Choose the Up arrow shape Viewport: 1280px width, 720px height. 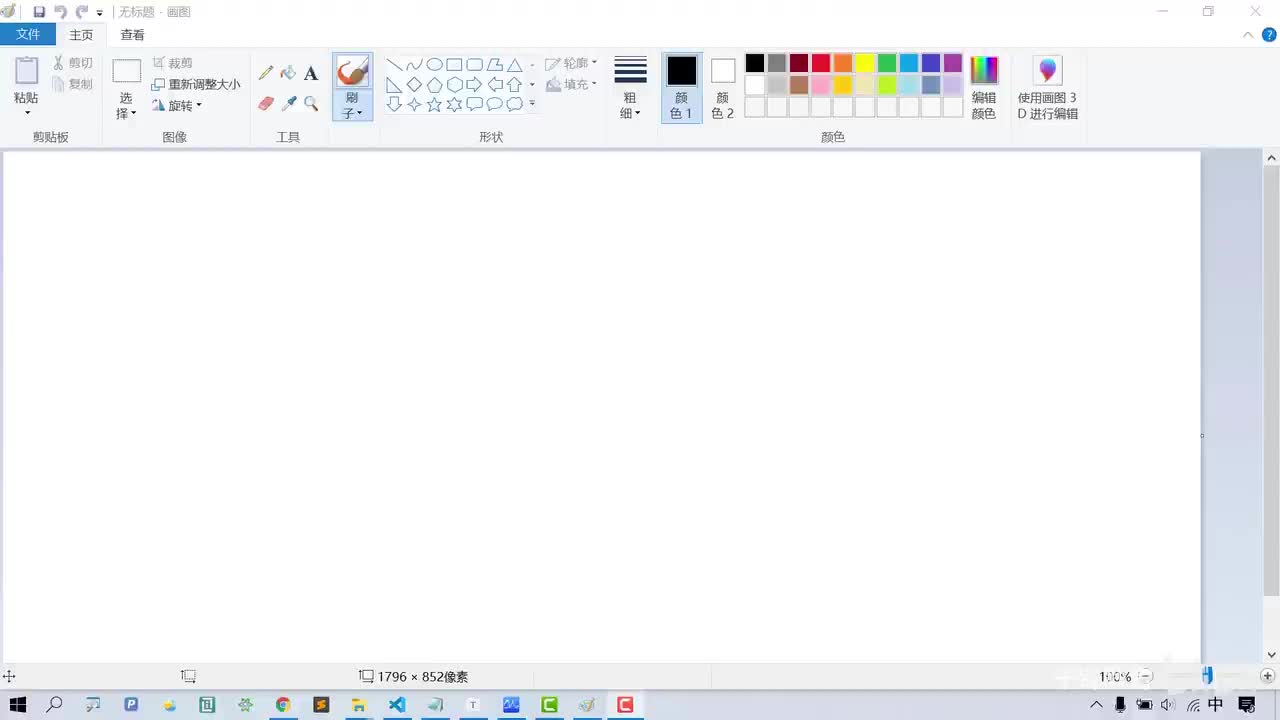coord(514,85)
